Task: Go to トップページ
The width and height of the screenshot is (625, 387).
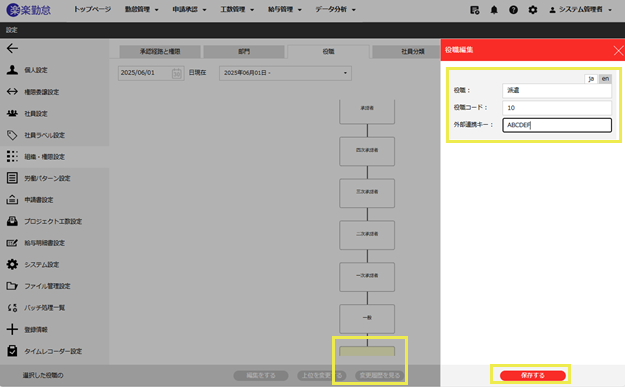Action: [x=92, y=9]
